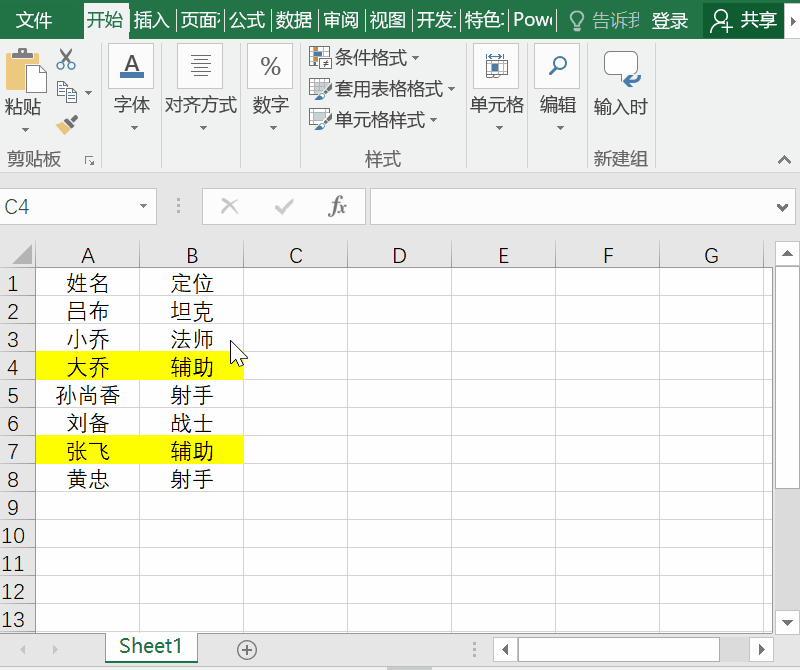Open the 字体 font group
The image size is (800, 670).
pyautogui.click(x=132, y=66)
